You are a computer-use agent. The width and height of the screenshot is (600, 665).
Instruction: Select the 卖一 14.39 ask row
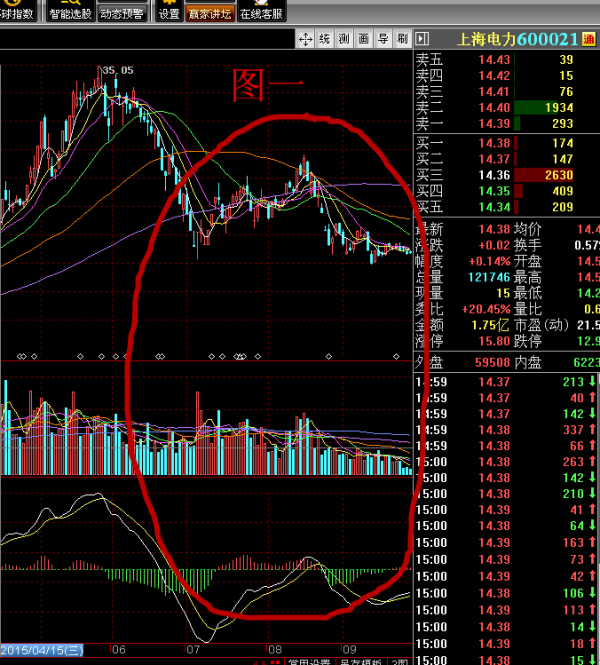tap(506, 124)
